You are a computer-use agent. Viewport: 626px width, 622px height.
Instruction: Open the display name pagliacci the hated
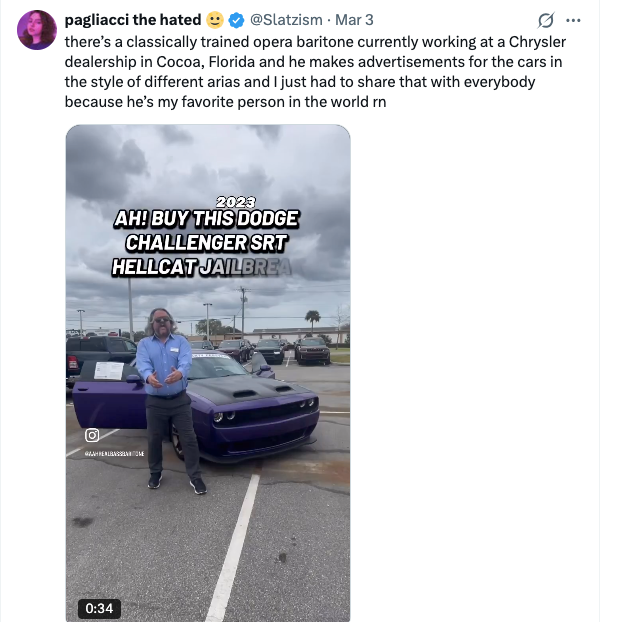click(x=133, y=20)
